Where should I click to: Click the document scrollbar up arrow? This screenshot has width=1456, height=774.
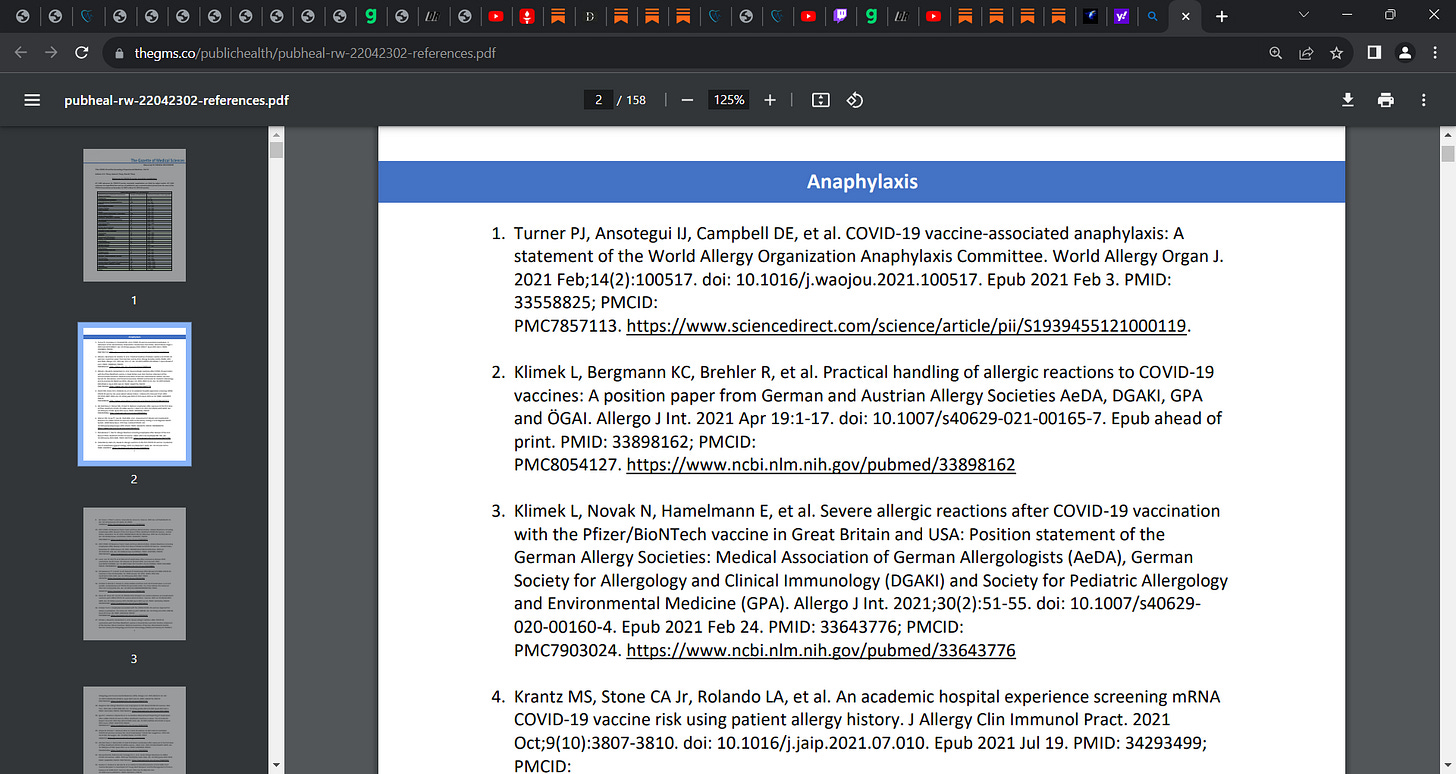1447,133
